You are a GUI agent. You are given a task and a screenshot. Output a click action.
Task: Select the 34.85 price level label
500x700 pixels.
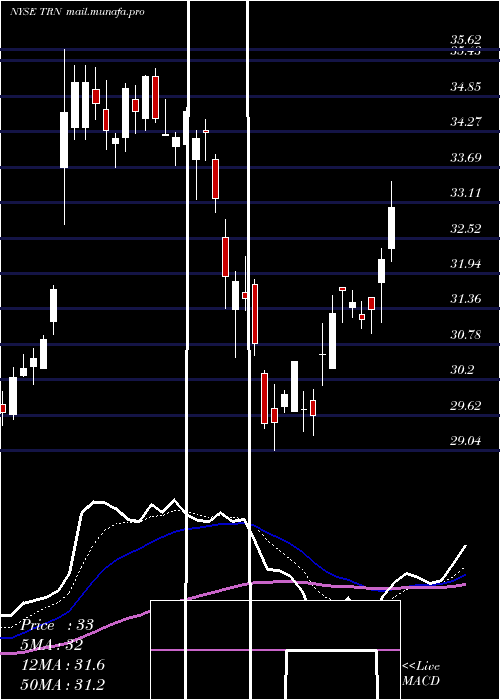coord(466,86)
